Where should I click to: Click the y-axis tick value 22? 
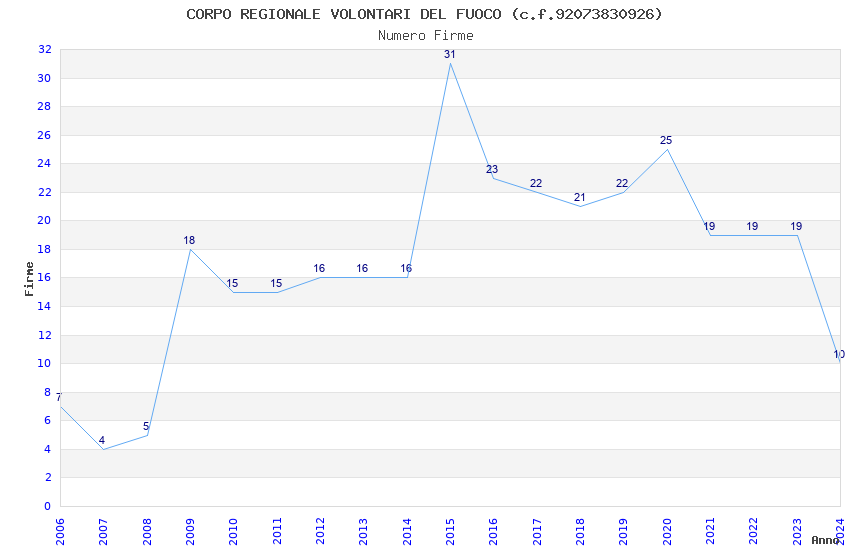[44, 192]
